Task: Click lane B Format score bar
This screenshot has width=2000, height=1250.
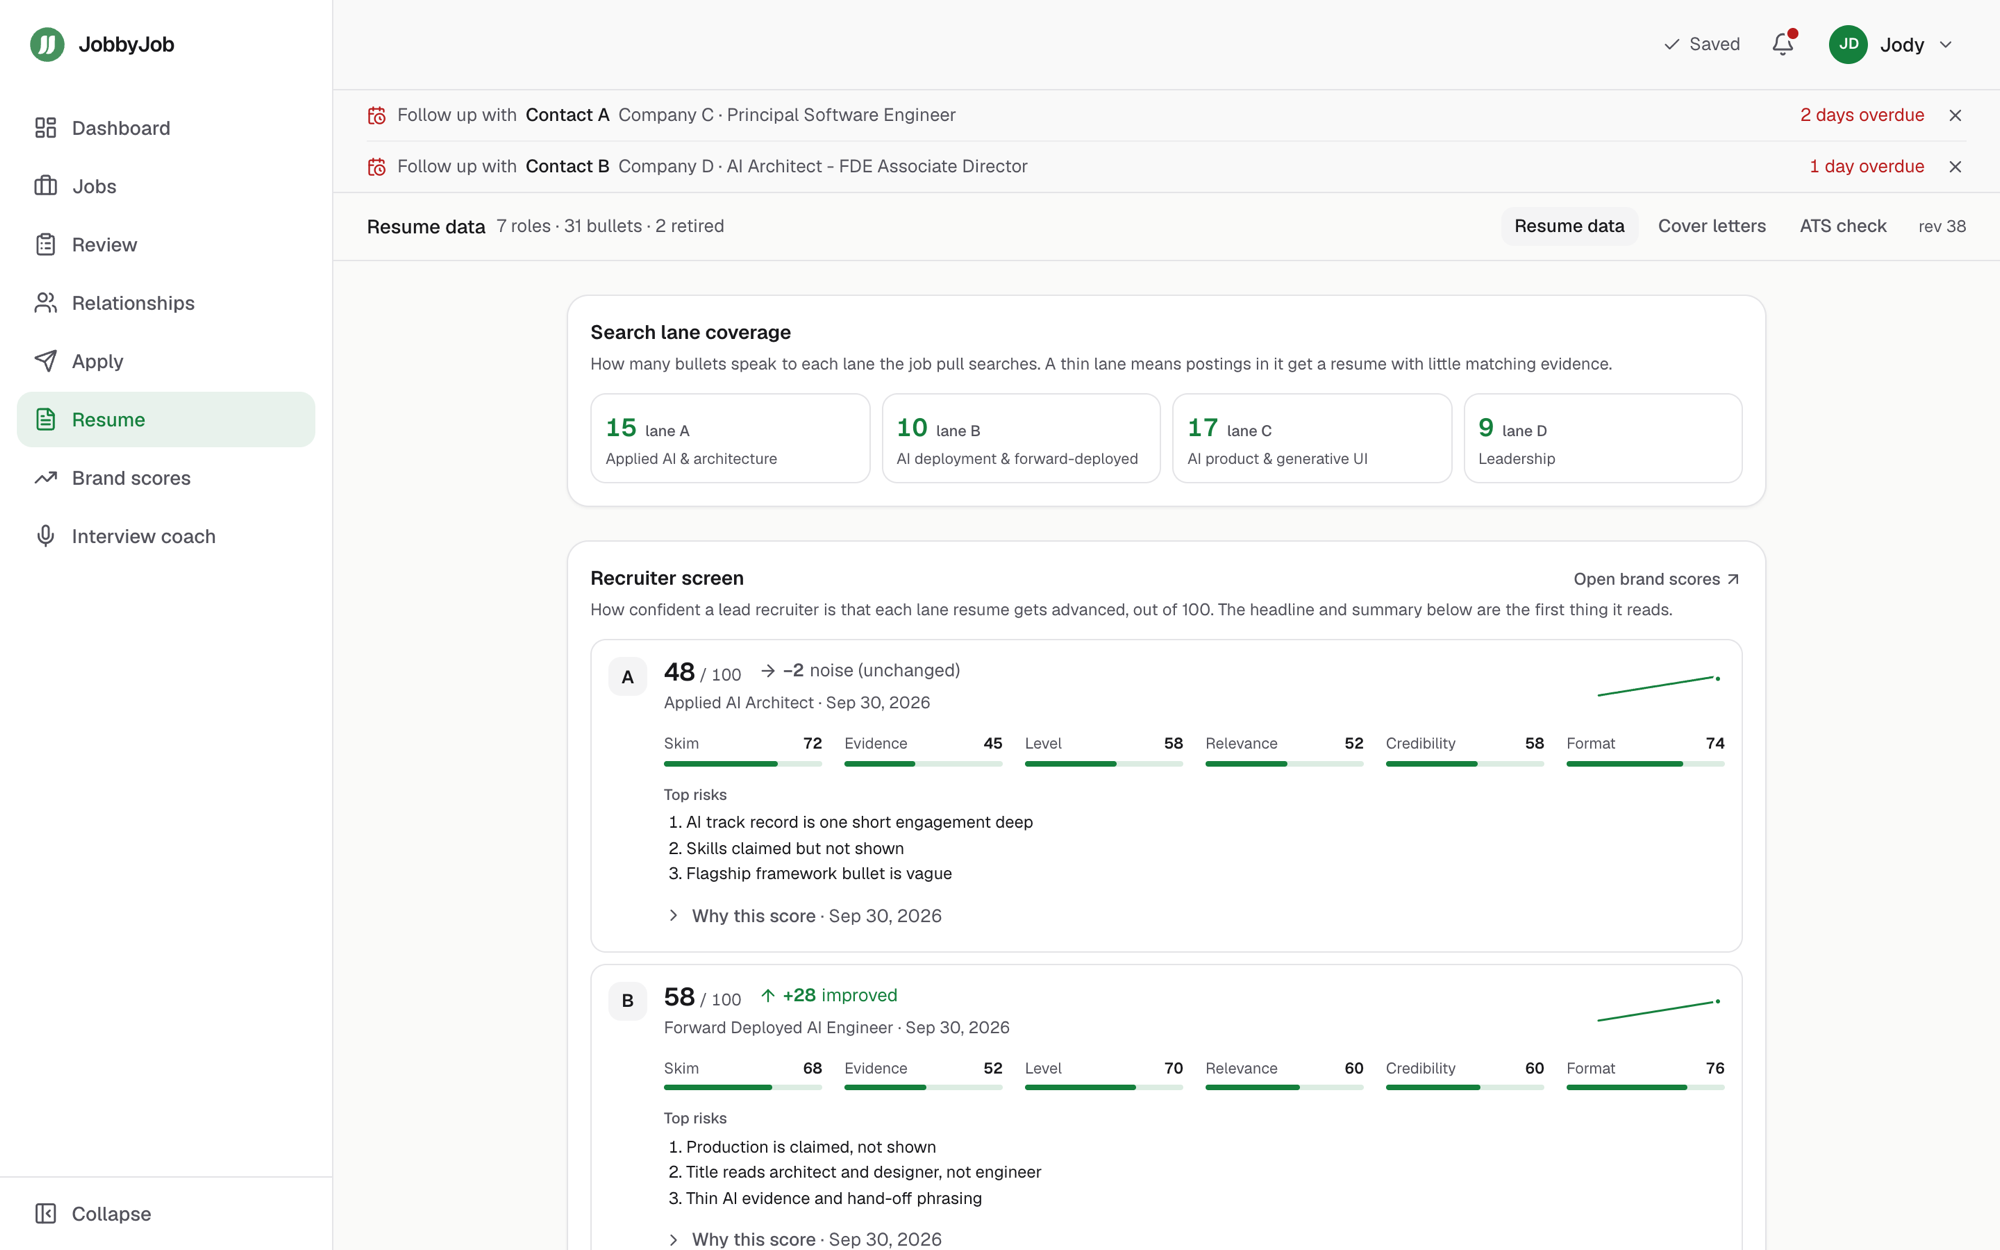Action: tap(1645, 1088)
